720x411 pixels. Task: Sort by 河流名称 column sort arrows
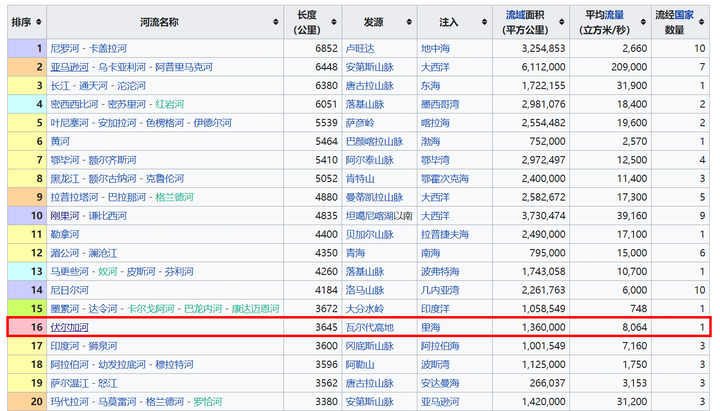tap(276, 22)
